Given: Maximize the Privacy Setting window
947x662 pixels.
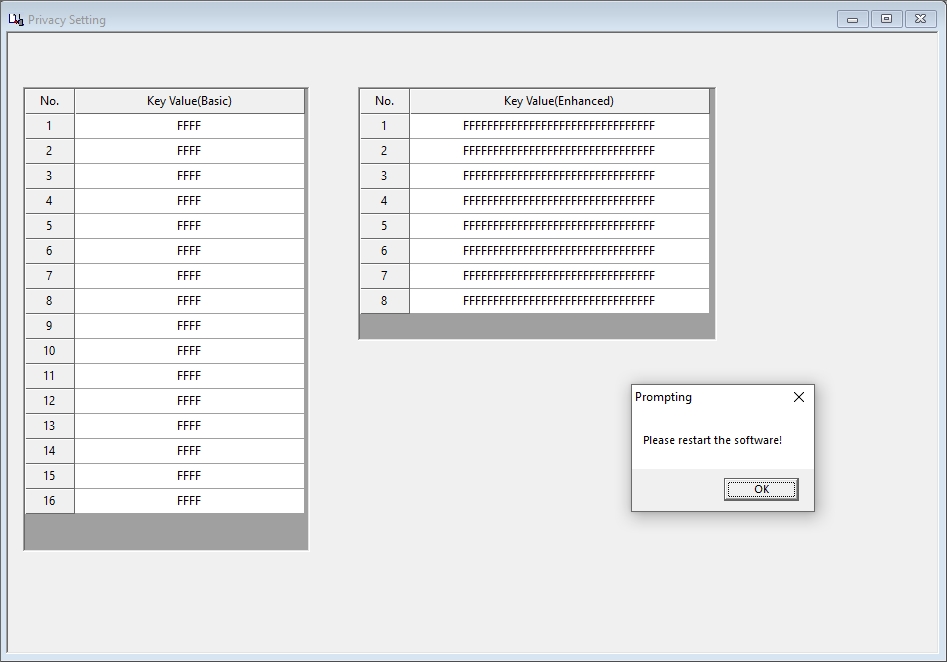Looking at the screenshot, I should point(885,18).
